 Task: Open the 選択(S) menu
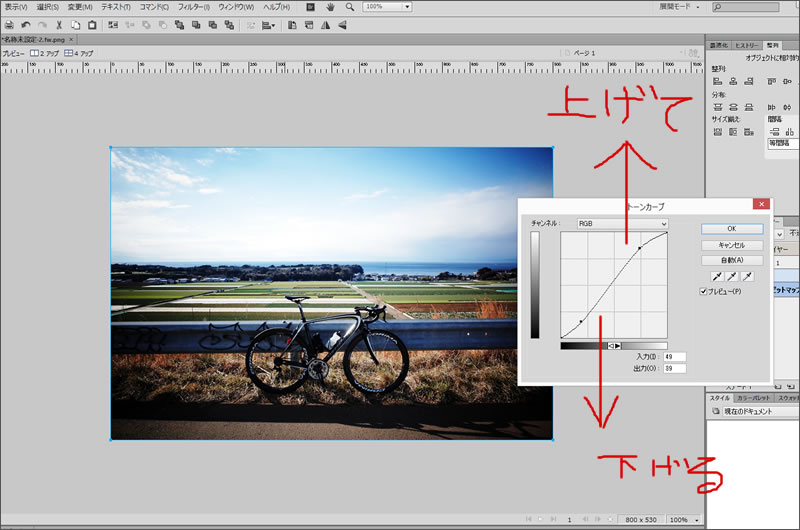tap(47, 7)
